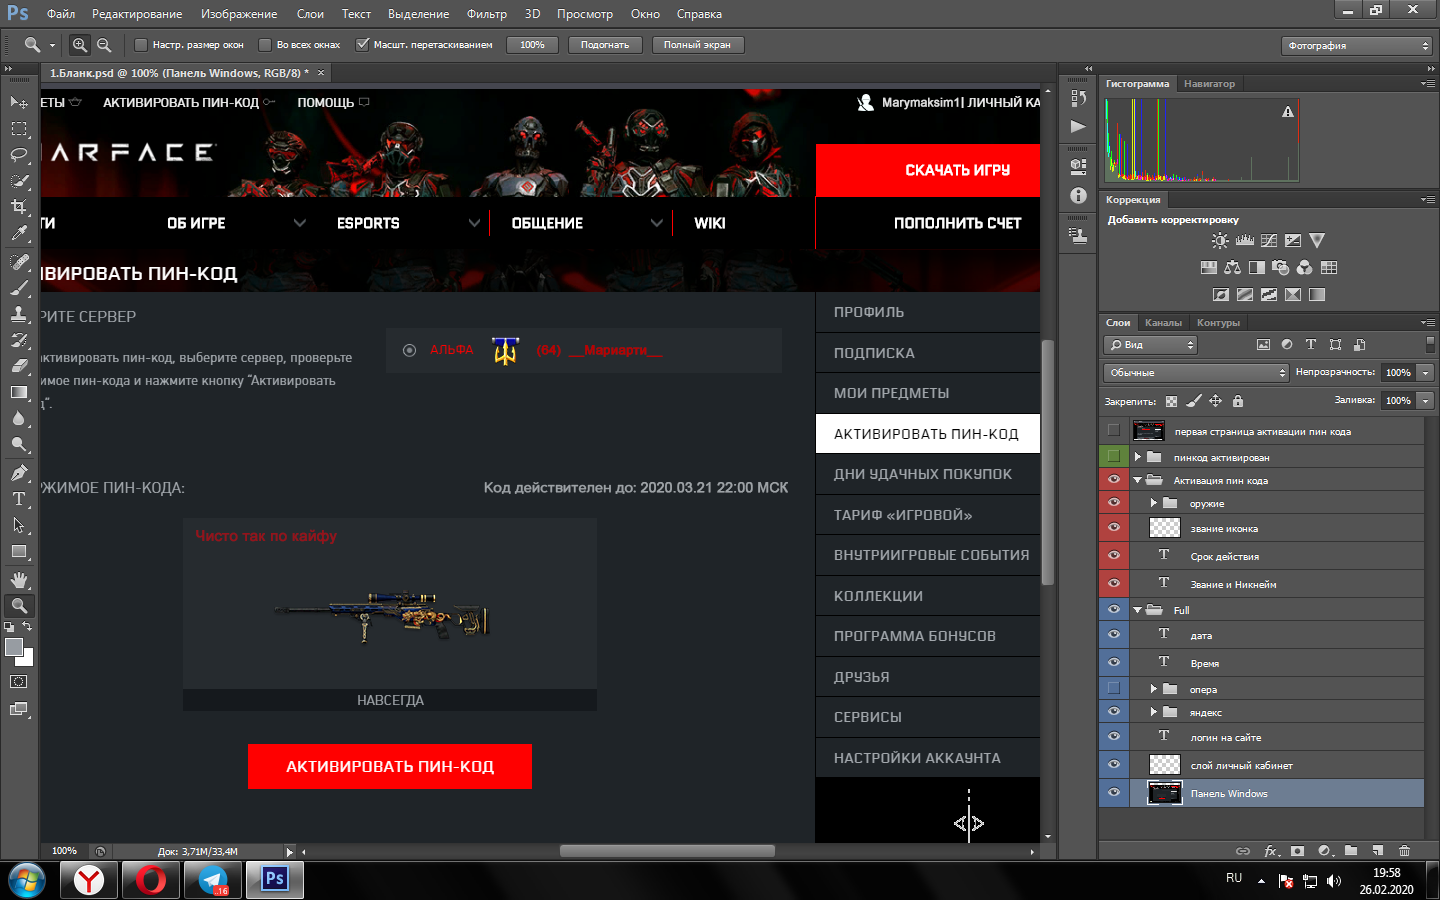
Task: Select the Move tool
Action: [19, 103]
